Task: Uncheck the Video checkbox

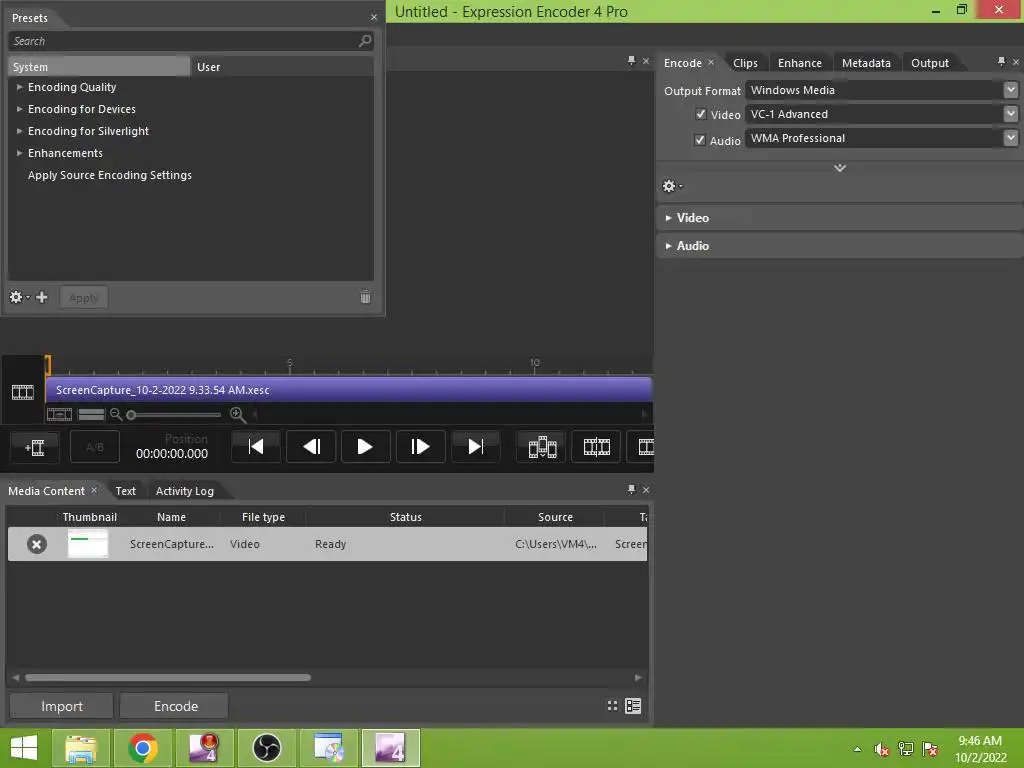Action: coord(701,114)
